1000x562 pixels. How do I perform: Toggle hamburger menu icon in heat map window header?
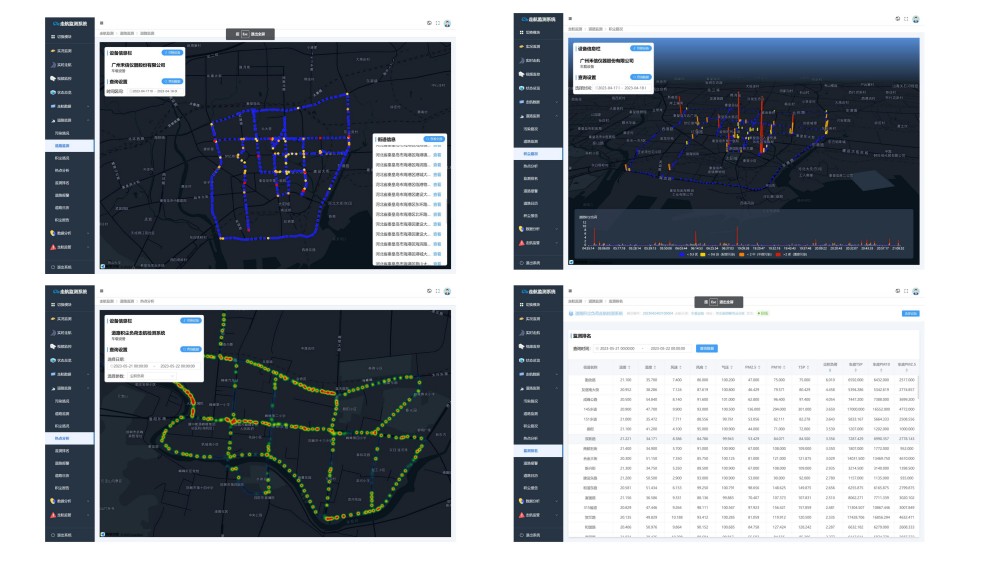[x=102, y=291]
